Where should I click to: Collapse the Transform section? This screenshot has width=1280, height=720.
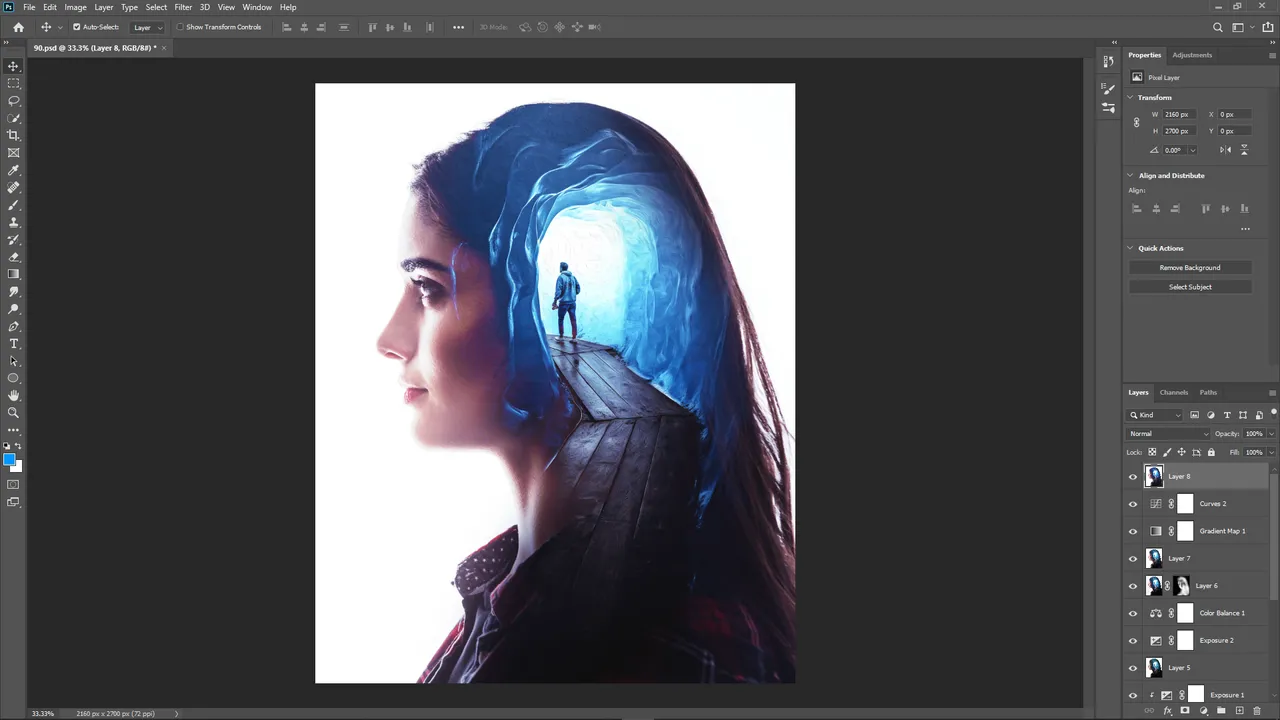pyautogui.click(x=1130, y=98)
